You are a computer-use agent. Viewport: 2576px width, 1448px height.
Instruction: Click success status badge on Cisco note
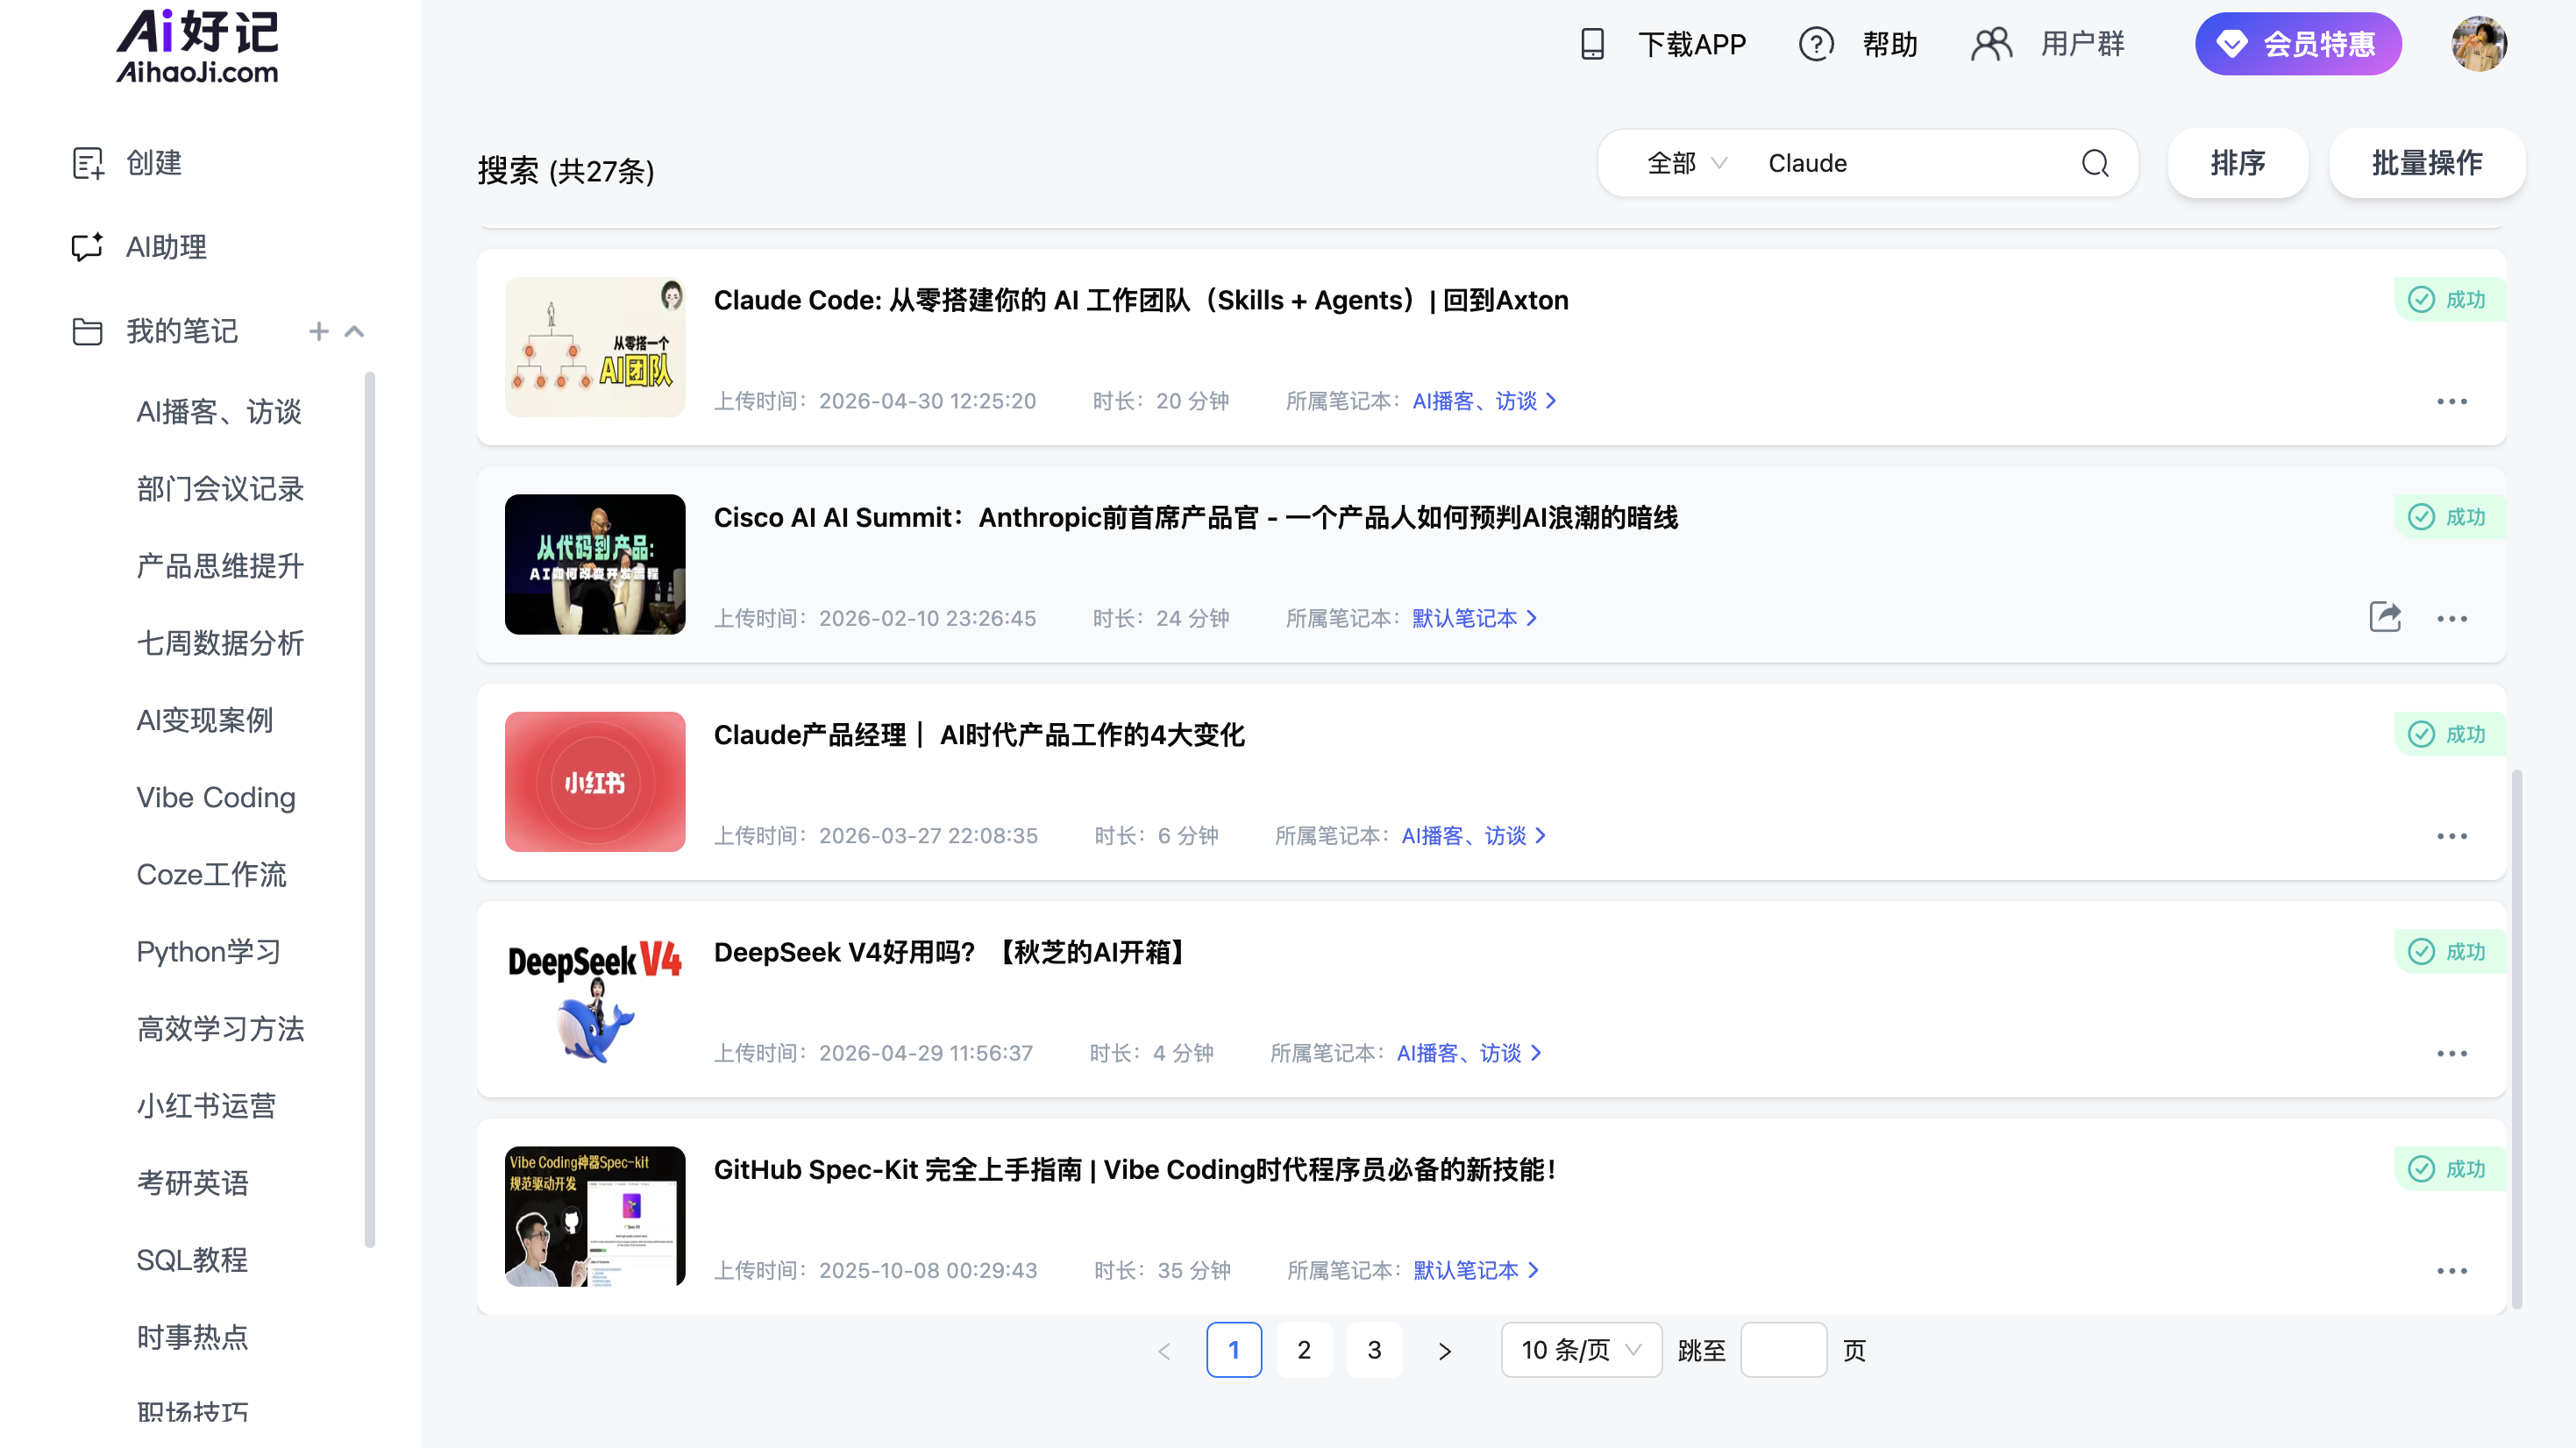pos(2450,517)
